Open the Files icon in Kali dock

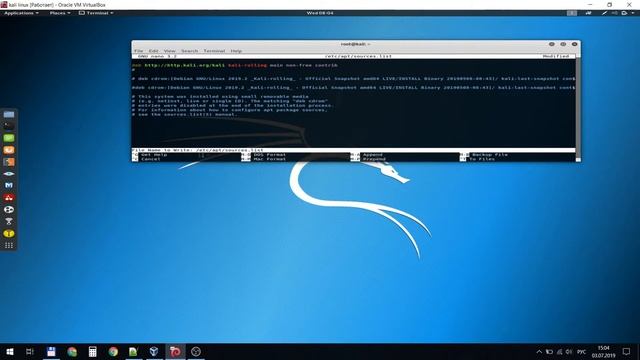click(x=9, y=115)
